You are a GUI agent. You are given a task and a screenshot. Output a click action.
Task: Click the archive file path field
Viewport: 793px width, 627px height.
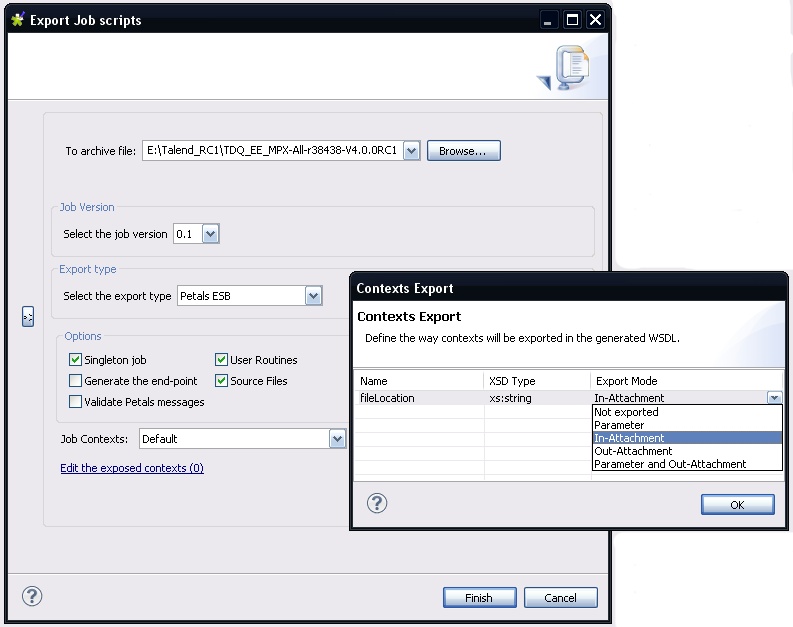[x=271, y=151]
